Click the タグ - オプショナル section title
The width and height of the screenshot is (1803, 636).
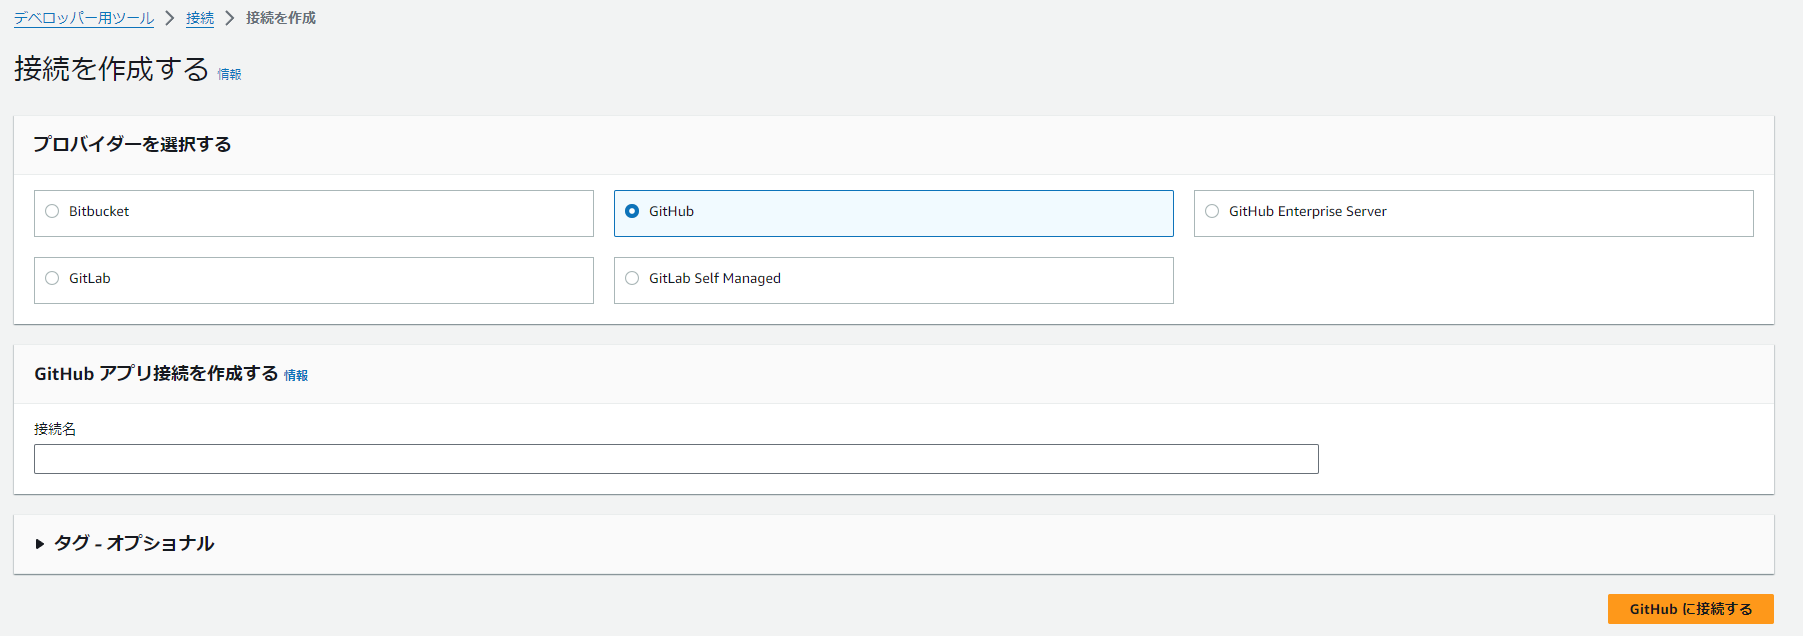(134, 543)
